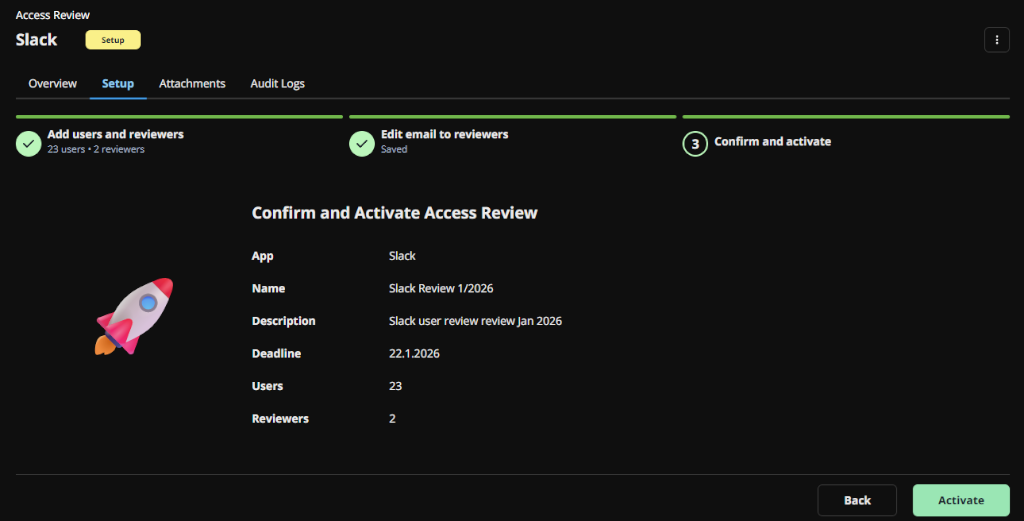Screen dimensions: 1024x521
Task: Click the '23 users • 2 reviewers' subtitle
Action: click(x=96, y=150)
